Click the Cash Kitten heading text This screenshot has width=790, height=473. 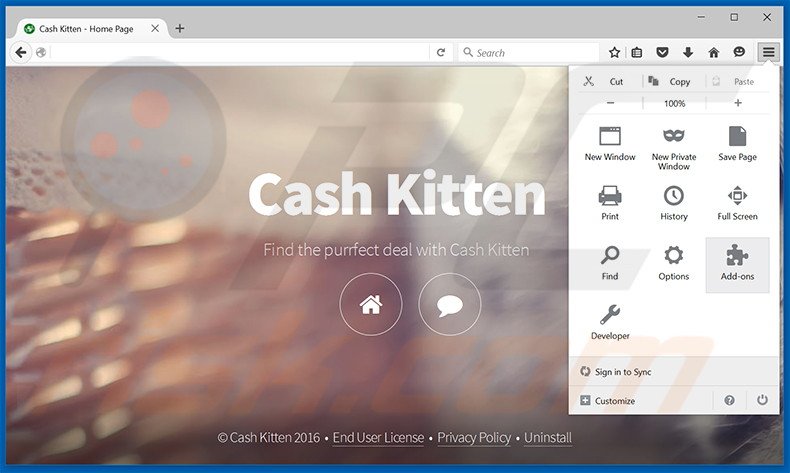point(397,194)
